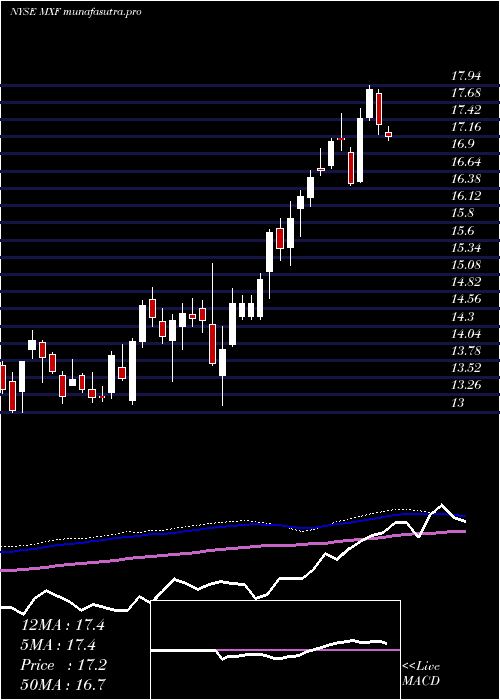Viewport: 500px width, 700px height.
Task: Click the 14.3 price axis label
Action: tap(463, 317)
